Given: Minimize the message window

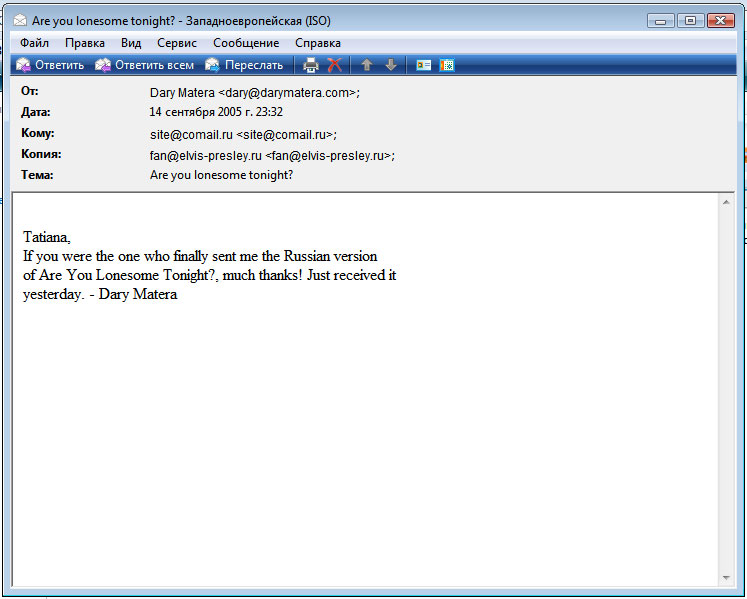Looking at the screenshot, I should coord(661,21).
